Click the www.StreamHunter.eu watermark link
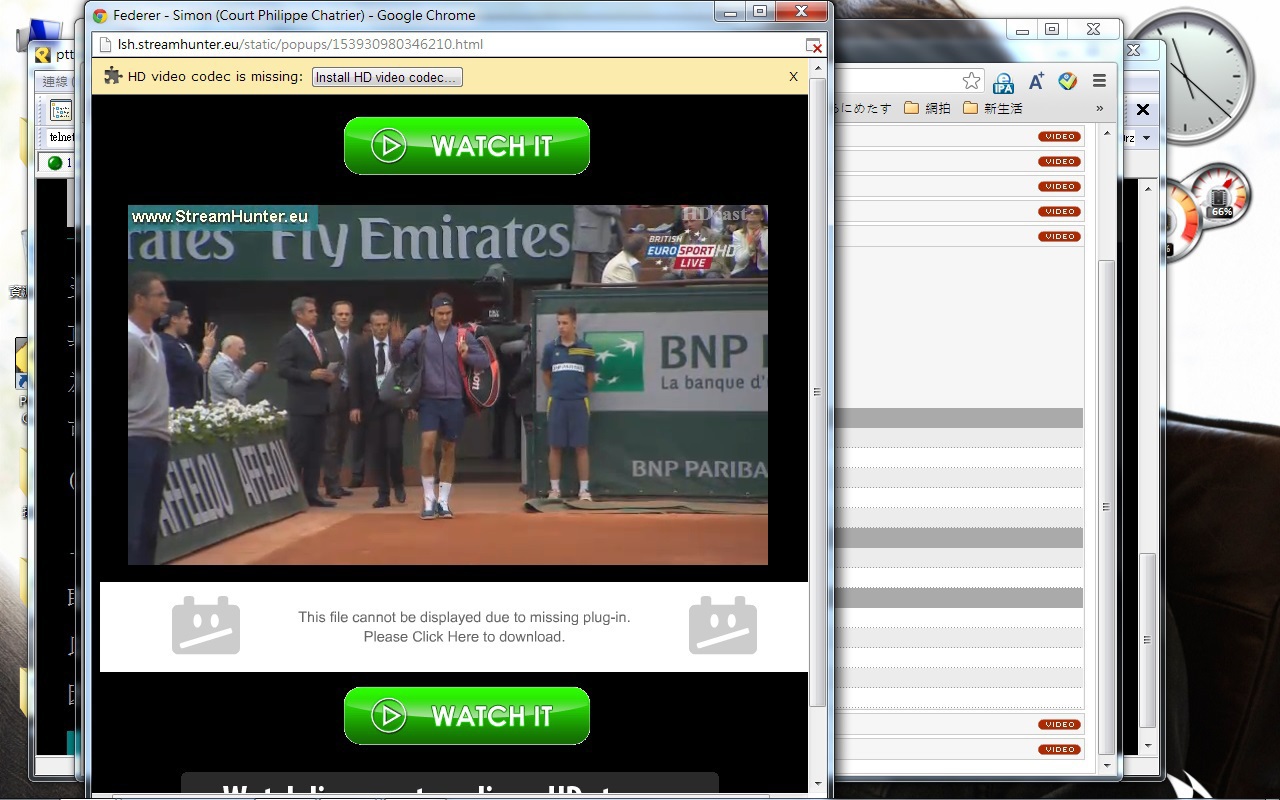 [x=220, y=216]
